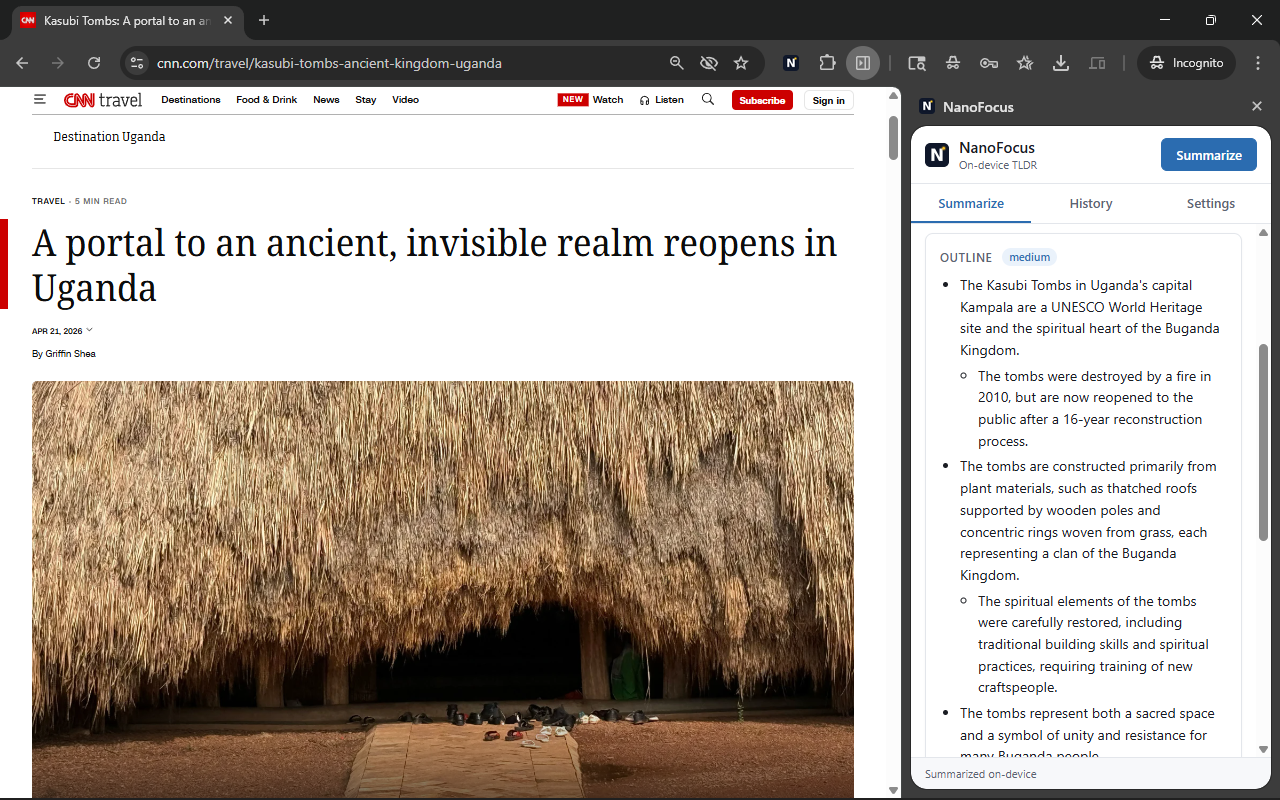Toggle the side panel icon in toolbar
This screenshot has height=800, width=1280.
pos(863,62)
